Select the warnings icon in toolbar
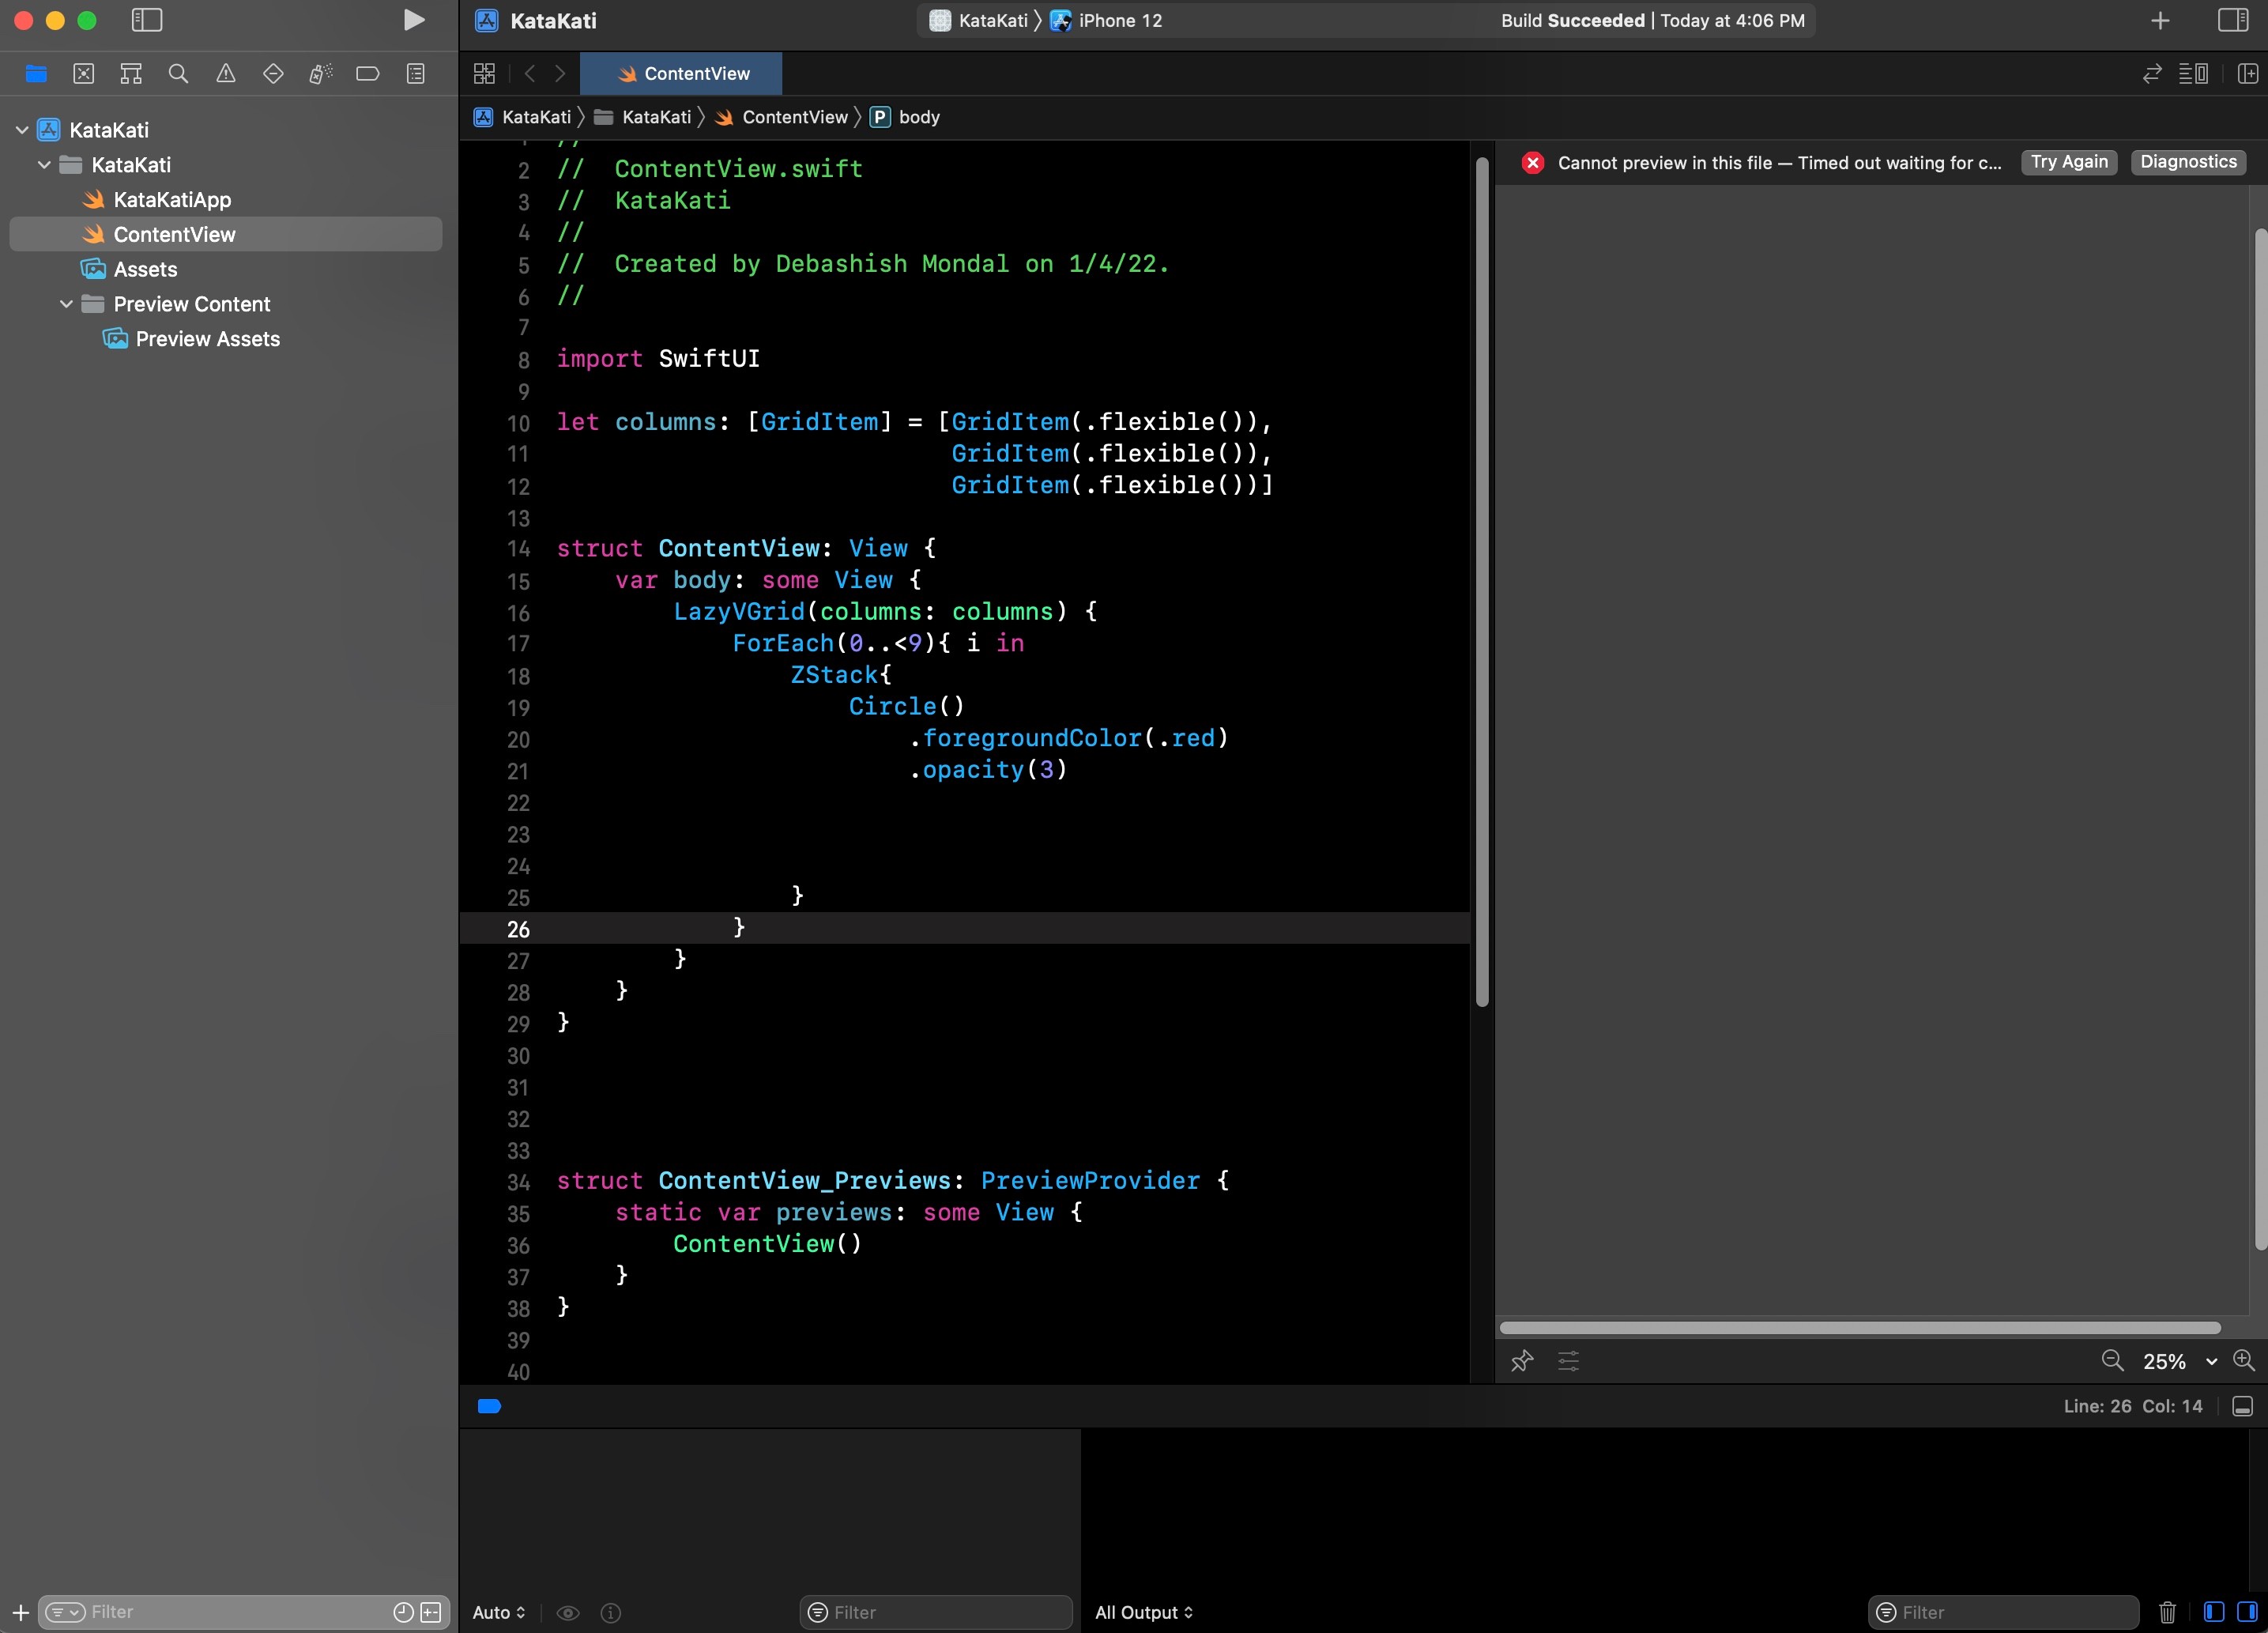Viewport: 2268px width, 1633px height. [x=224, y=74]
